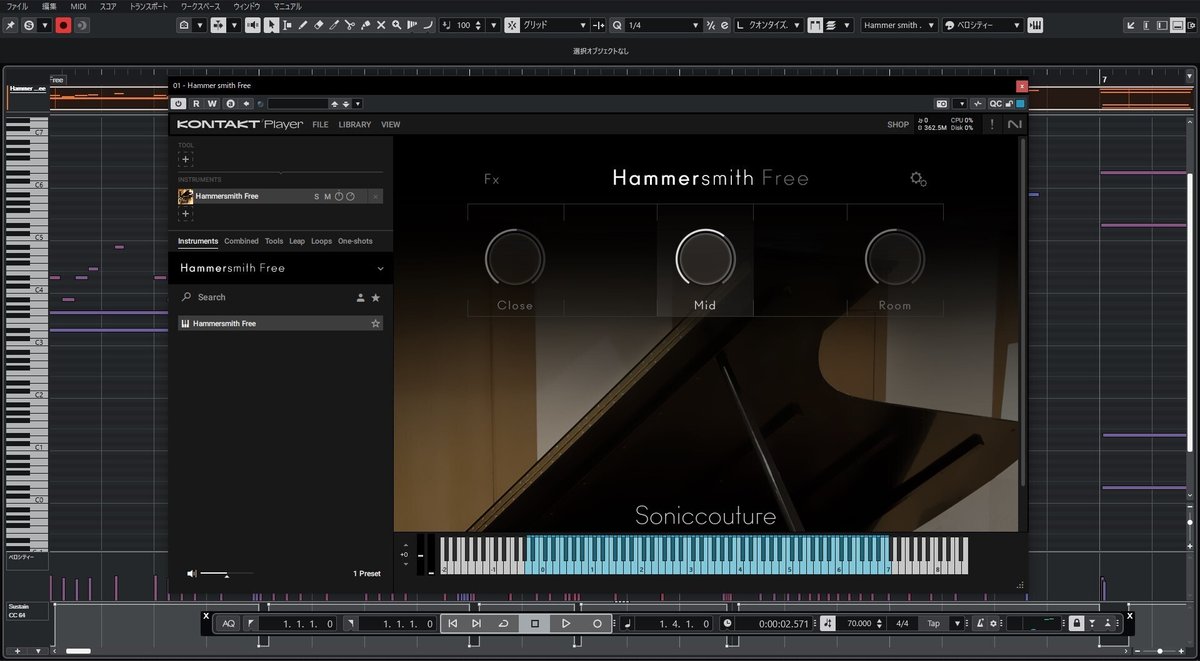Select the Object Selection arrow tool

pyautogui.click(x=271, y=24)
